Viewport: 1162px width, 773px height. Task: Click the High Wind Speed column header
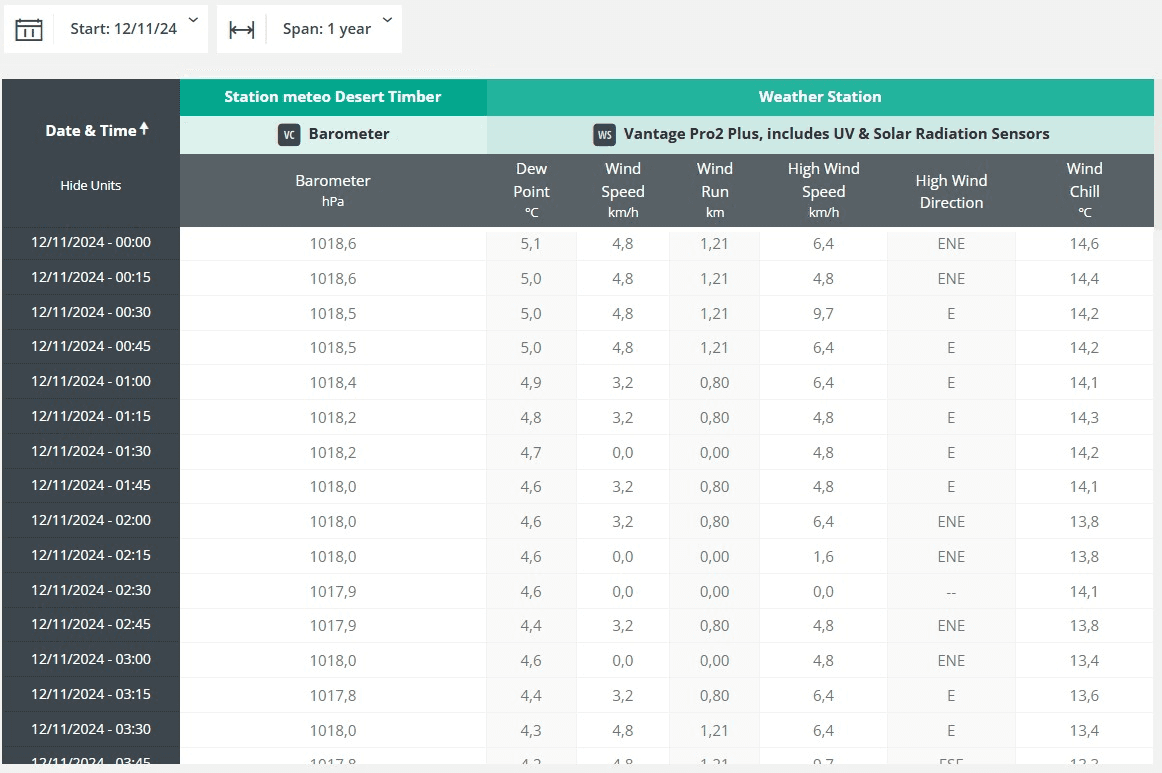823,190
